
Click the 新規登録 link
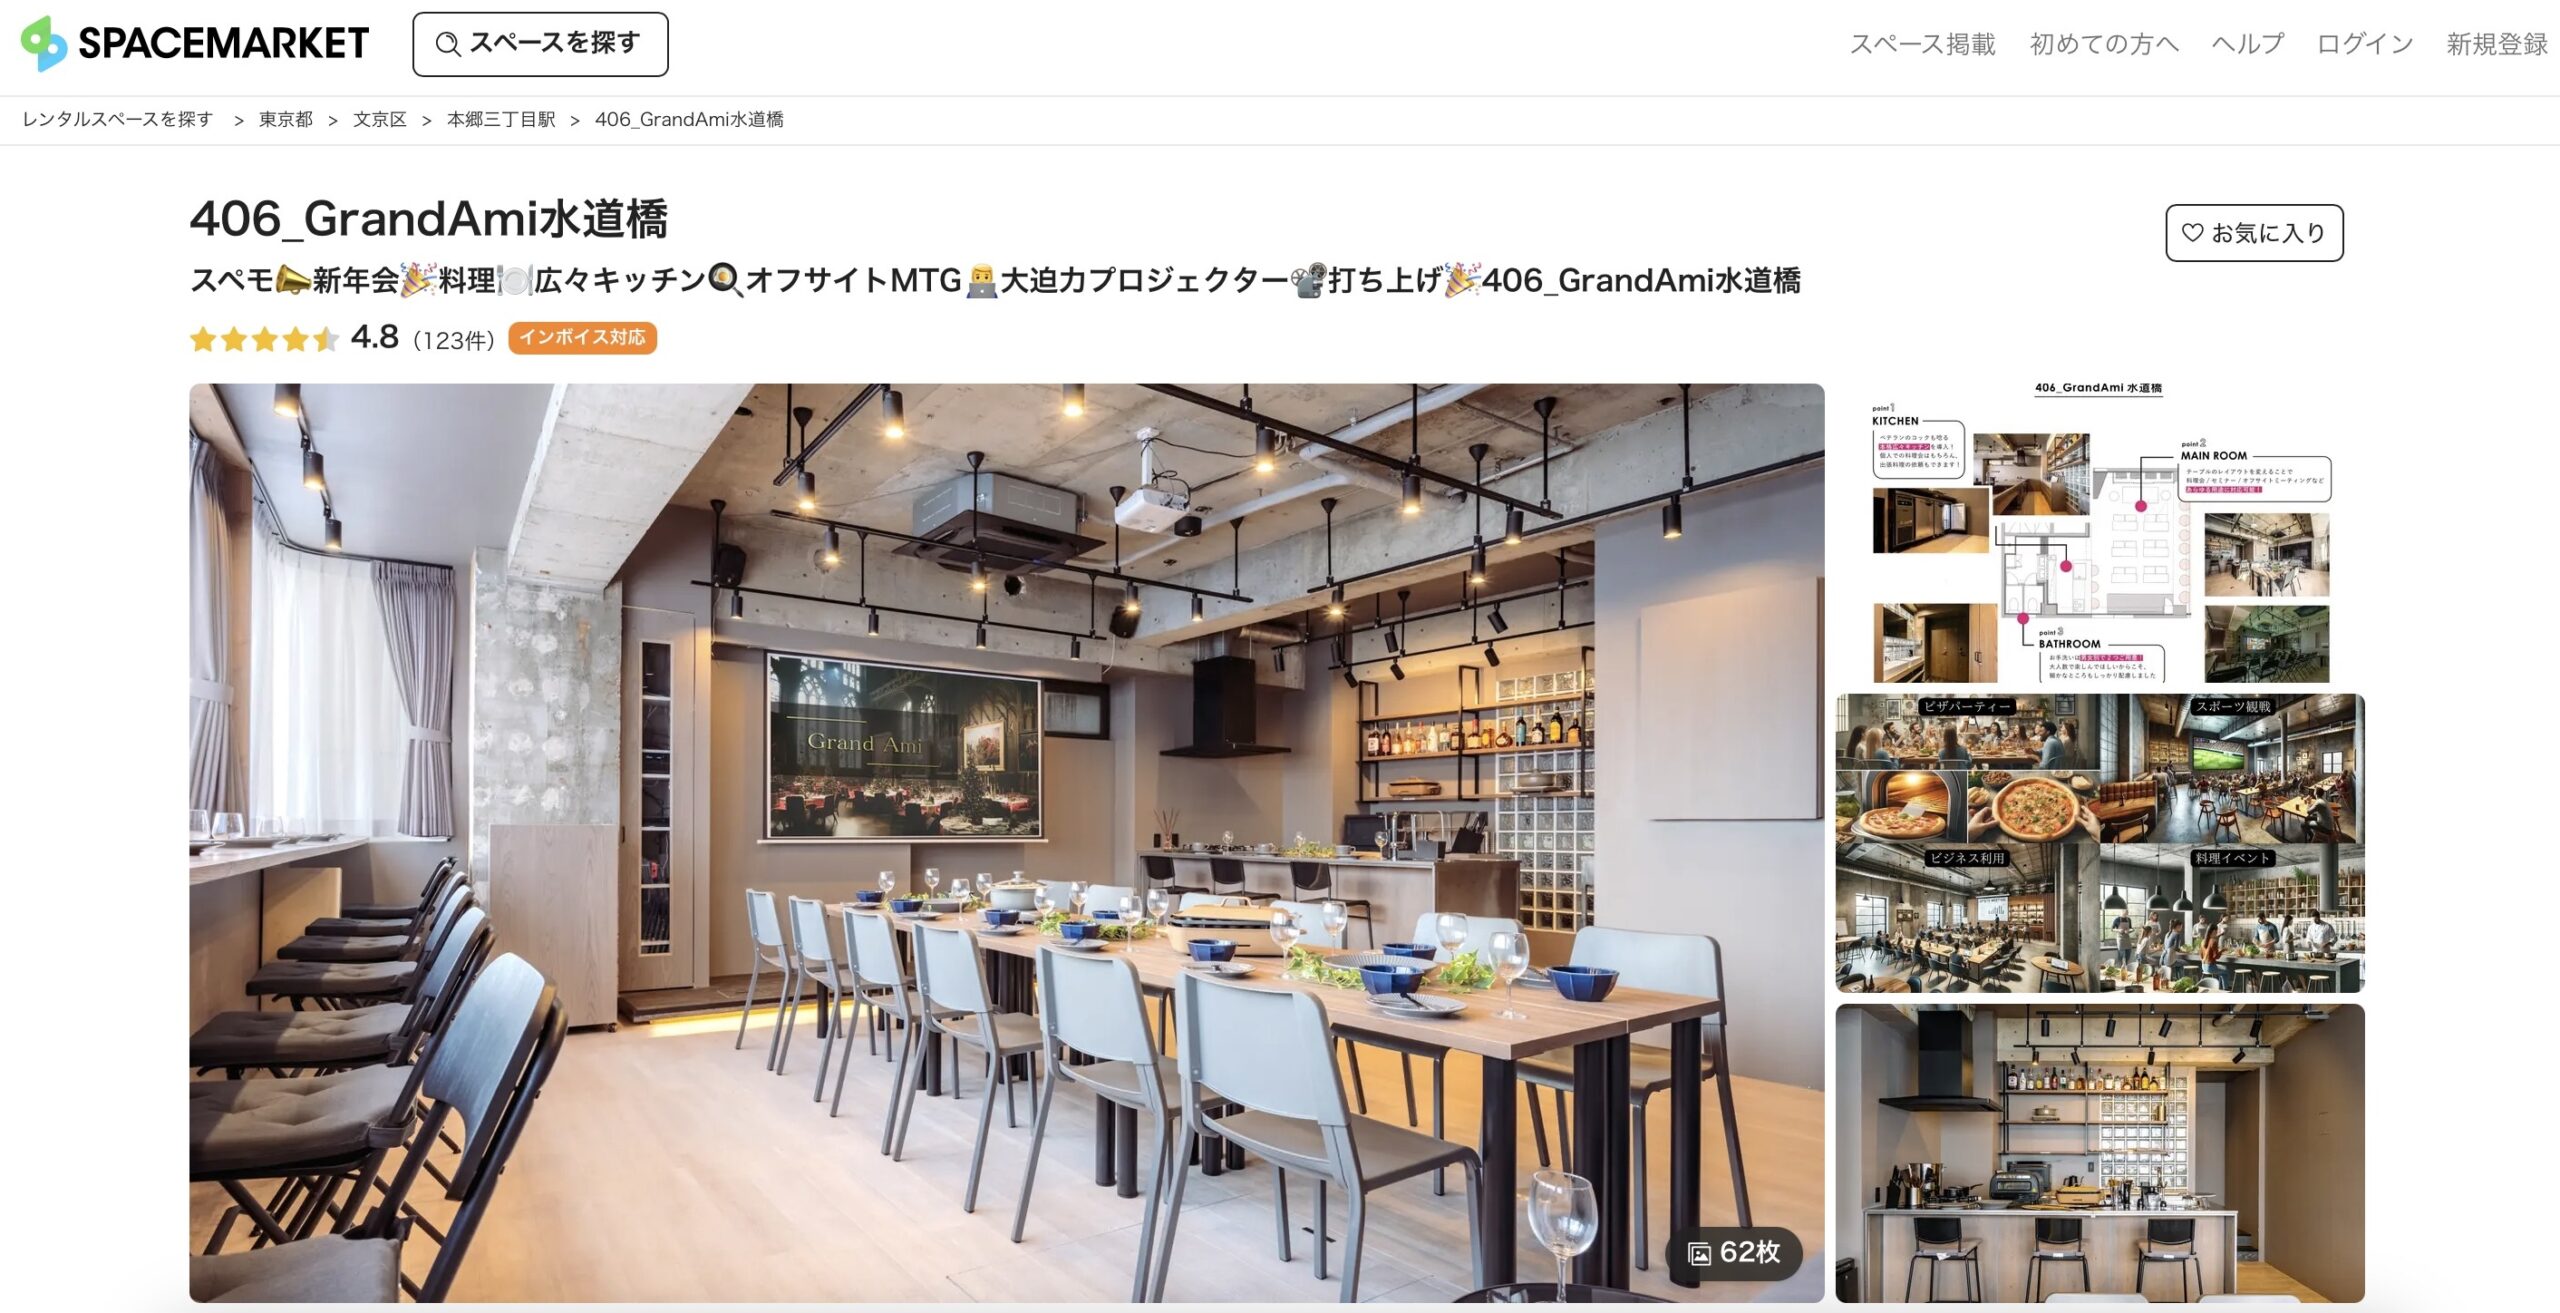point(2497,44)
